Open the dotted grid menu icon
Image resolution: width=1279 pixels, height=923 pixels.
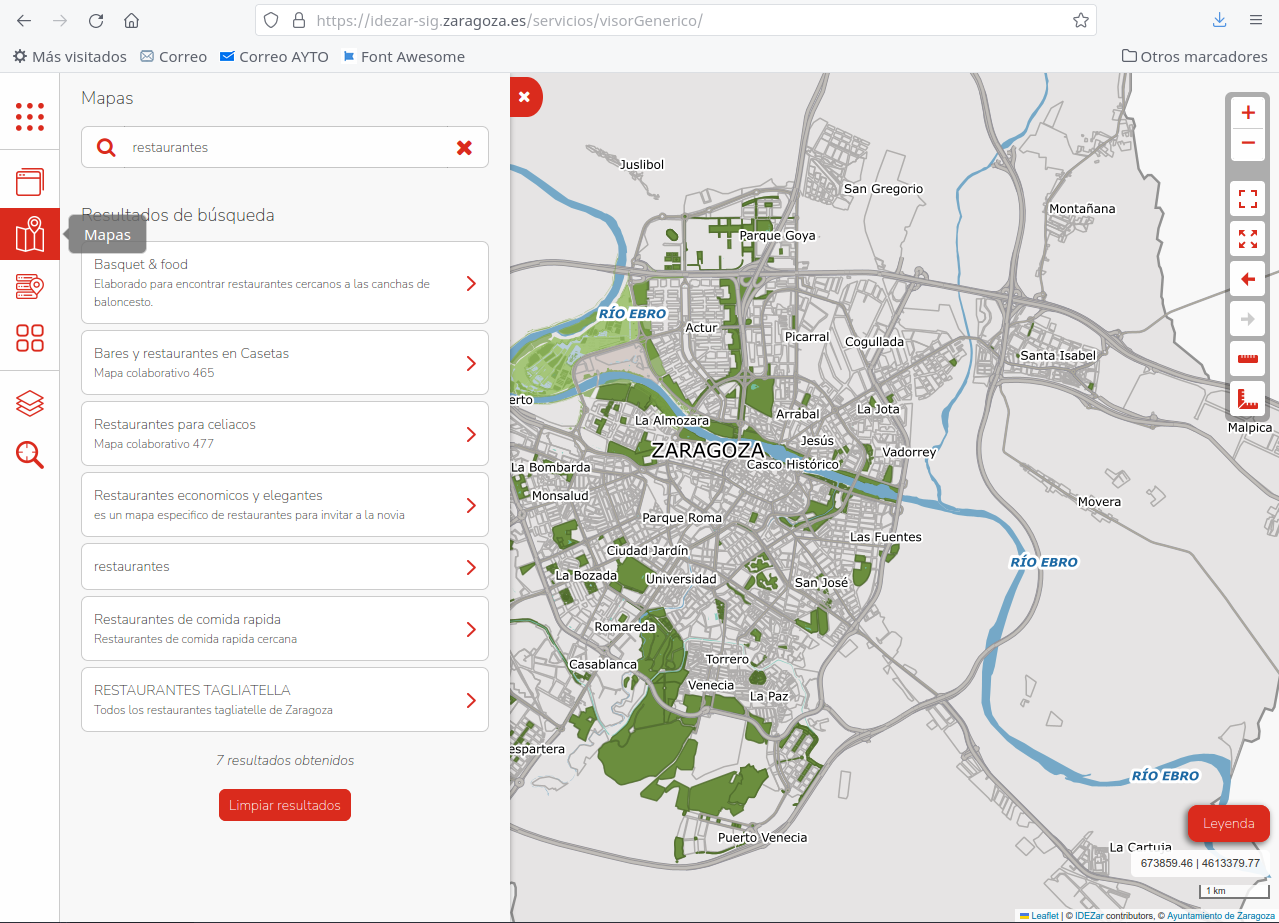(x=30, y=117)
